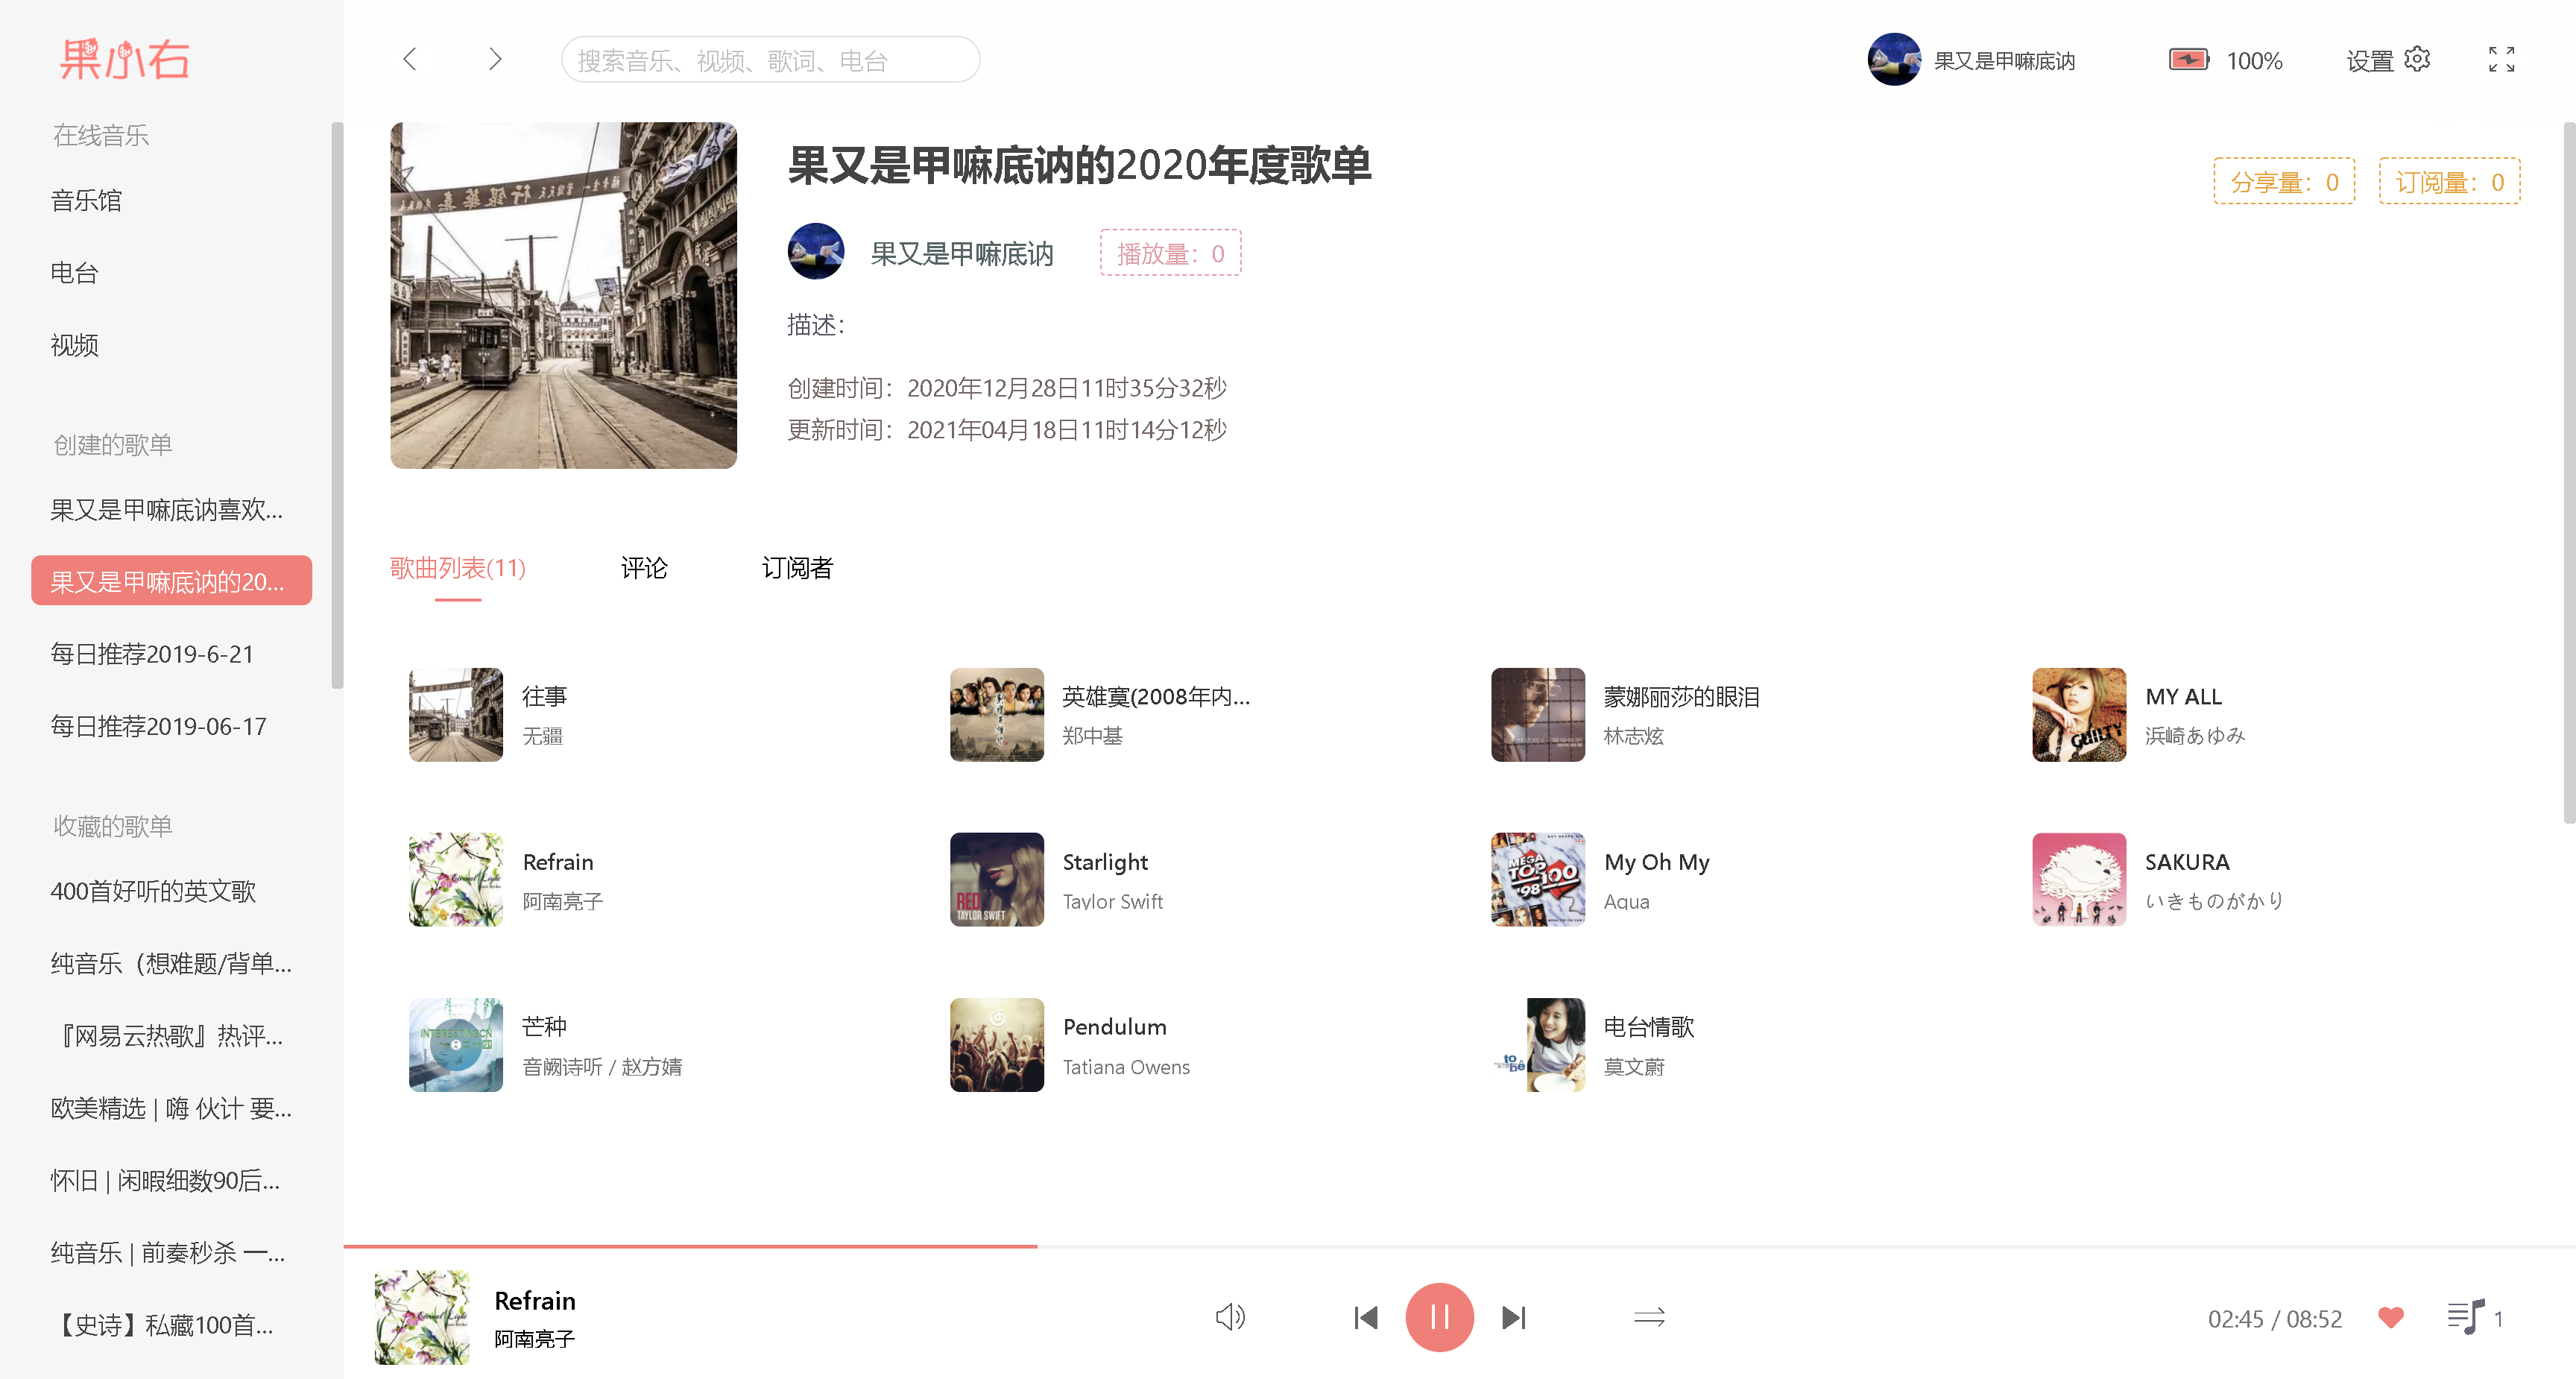2576x1379 pixels.
Task: Switch to the 评论 tab
Action: [x=643, y=568]
